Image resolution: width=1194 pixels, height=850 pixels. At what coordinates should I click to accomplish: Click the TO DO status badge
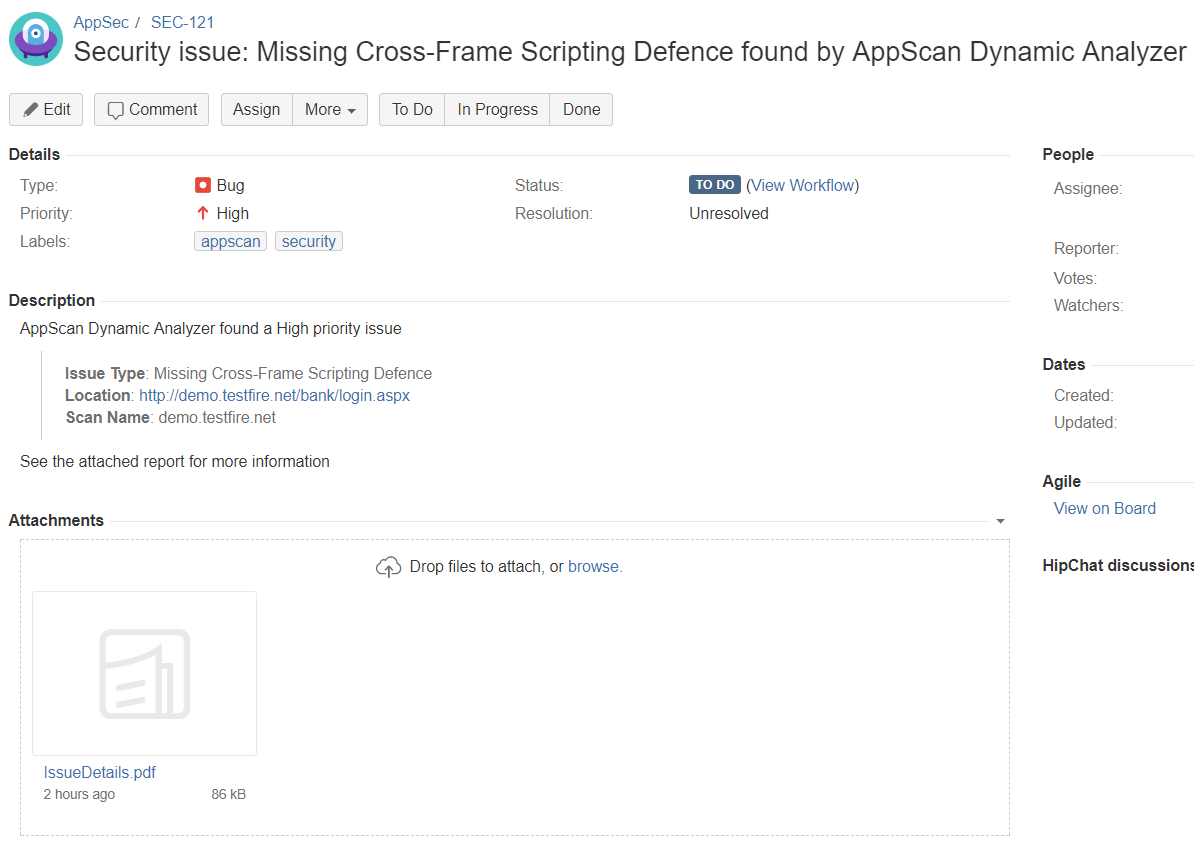pyautogui.click(x=714, y=184)
